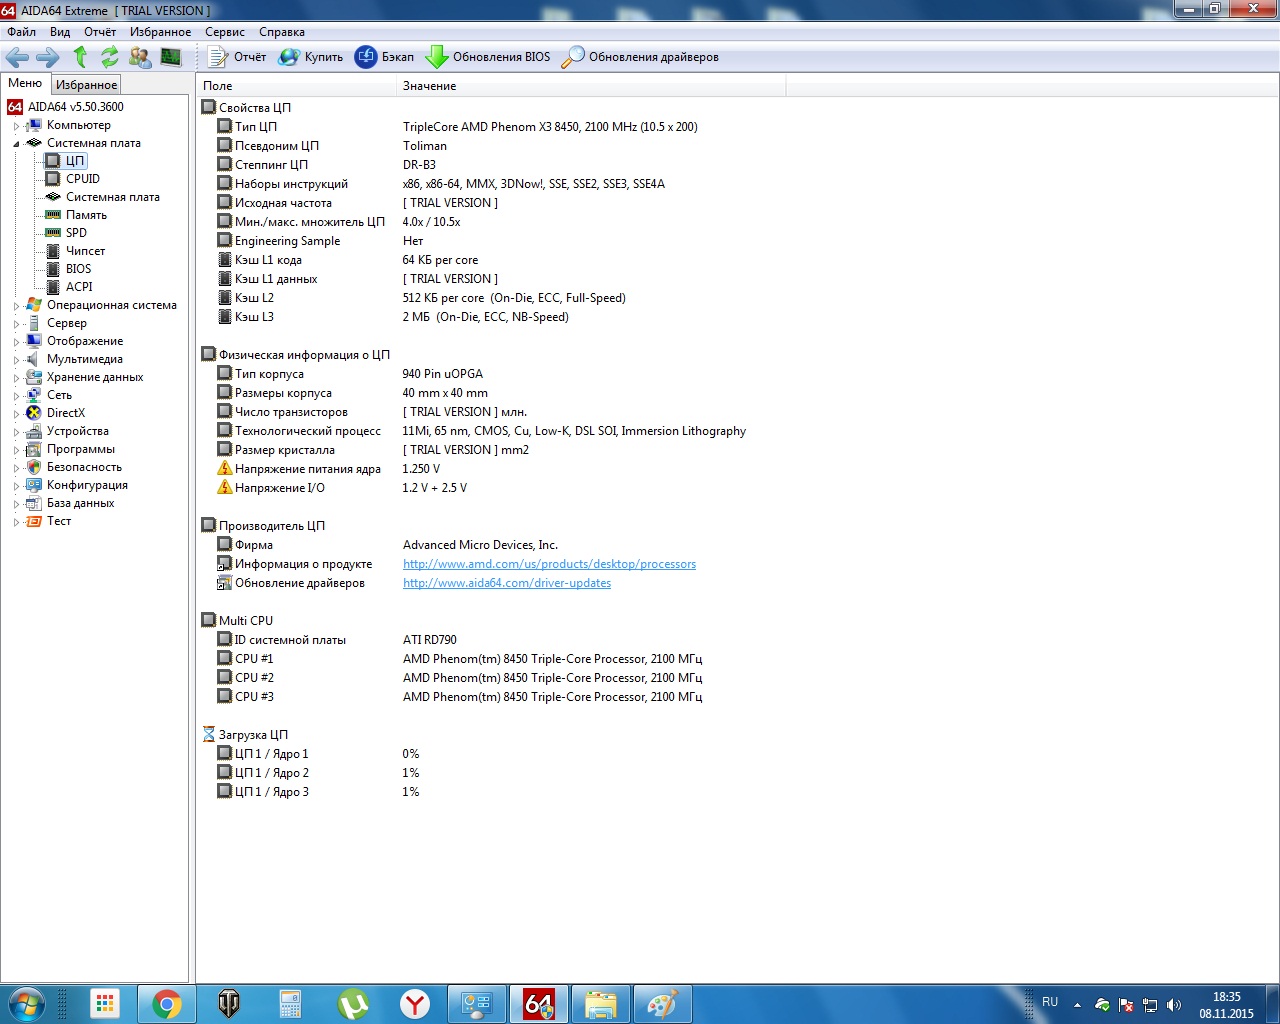Select CPUID in the tree
Image resolution: width=1280 pixels, height=1024 pixels.
[82, 179]
